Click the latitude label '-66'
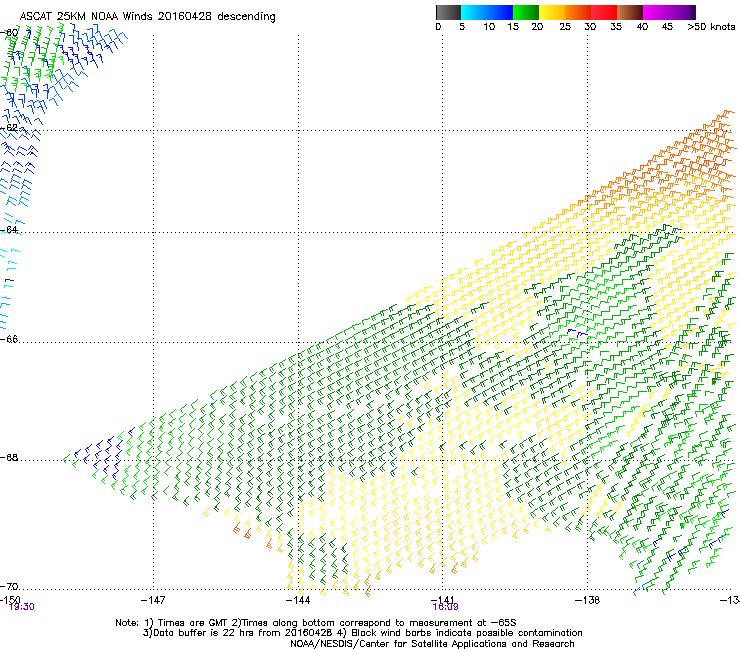 pos(9,339)
